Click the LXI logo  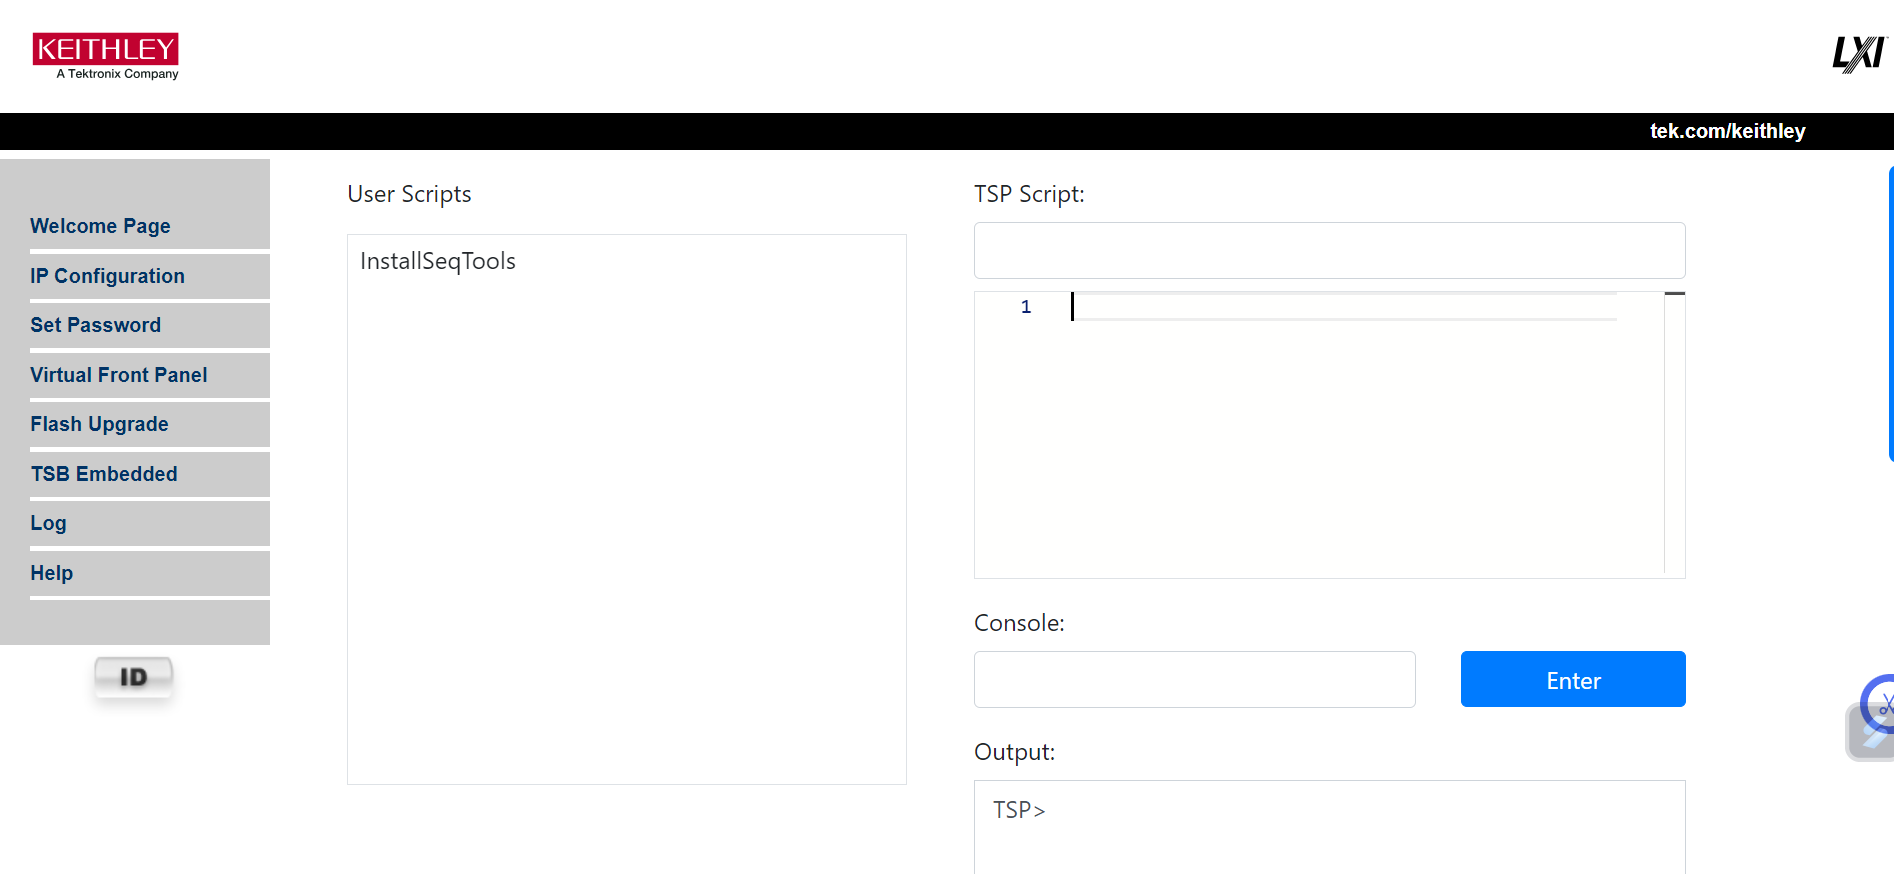pyautogui.click(x=1858, y=54)
